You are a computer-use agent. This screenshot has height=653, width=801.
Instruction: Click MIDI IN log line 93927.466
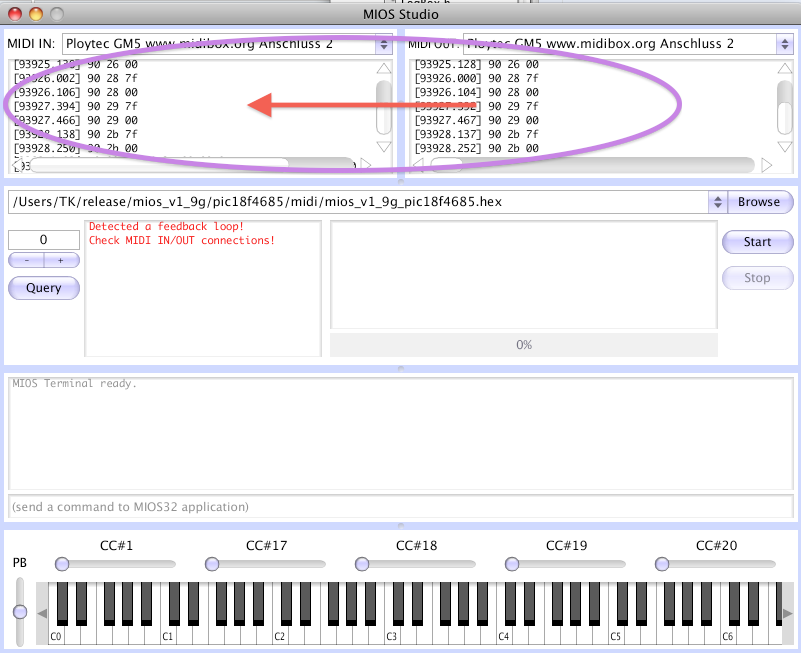tap(76, 120)
